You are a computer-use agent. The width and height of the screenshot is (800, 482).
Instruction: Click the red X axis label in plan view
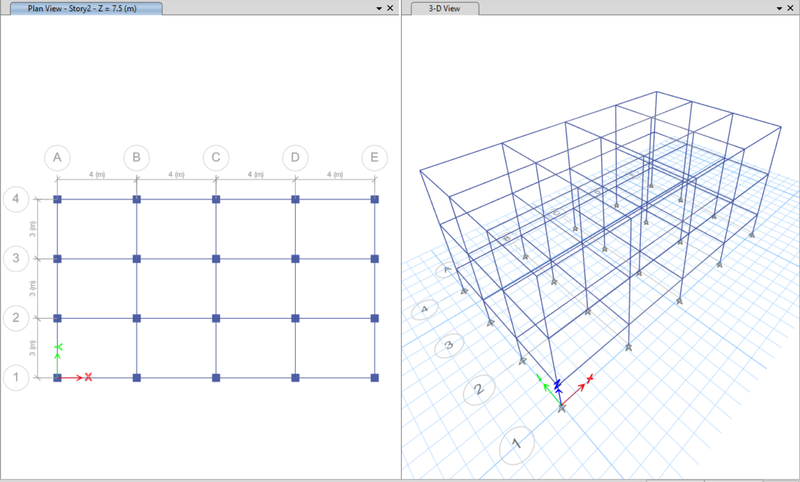(88, 377)
